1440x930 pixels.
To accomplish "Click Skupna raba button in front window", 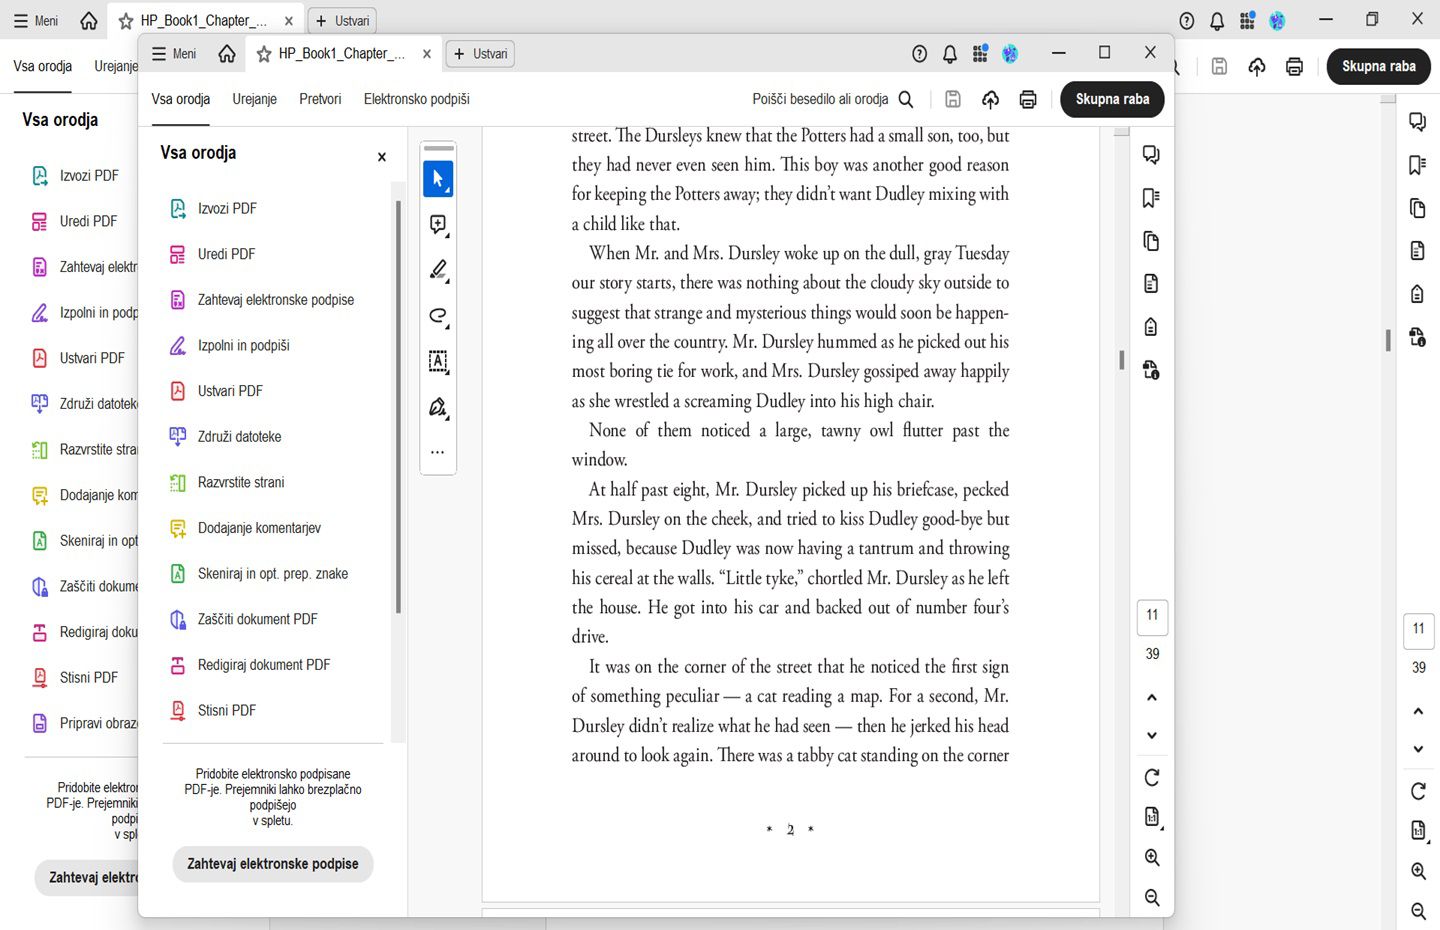I will [1112, 99].
